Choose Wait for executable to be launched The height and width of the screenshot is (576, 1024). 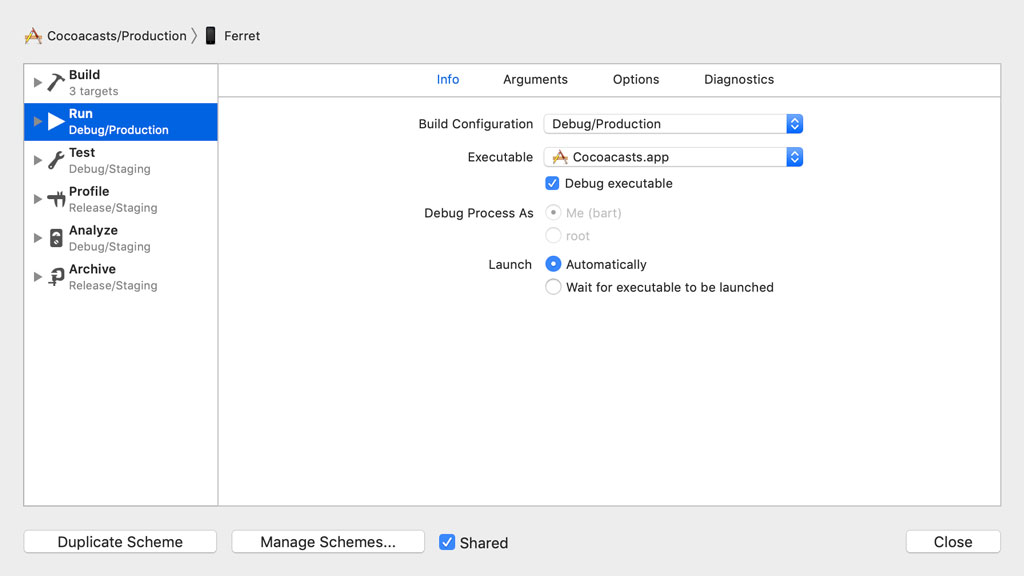(x=553, y=287)
